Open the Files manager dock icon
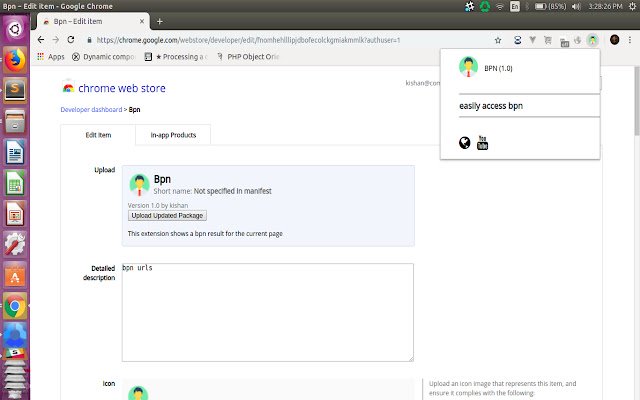Viewport: 640px width, 400px height. pos(15,121)
